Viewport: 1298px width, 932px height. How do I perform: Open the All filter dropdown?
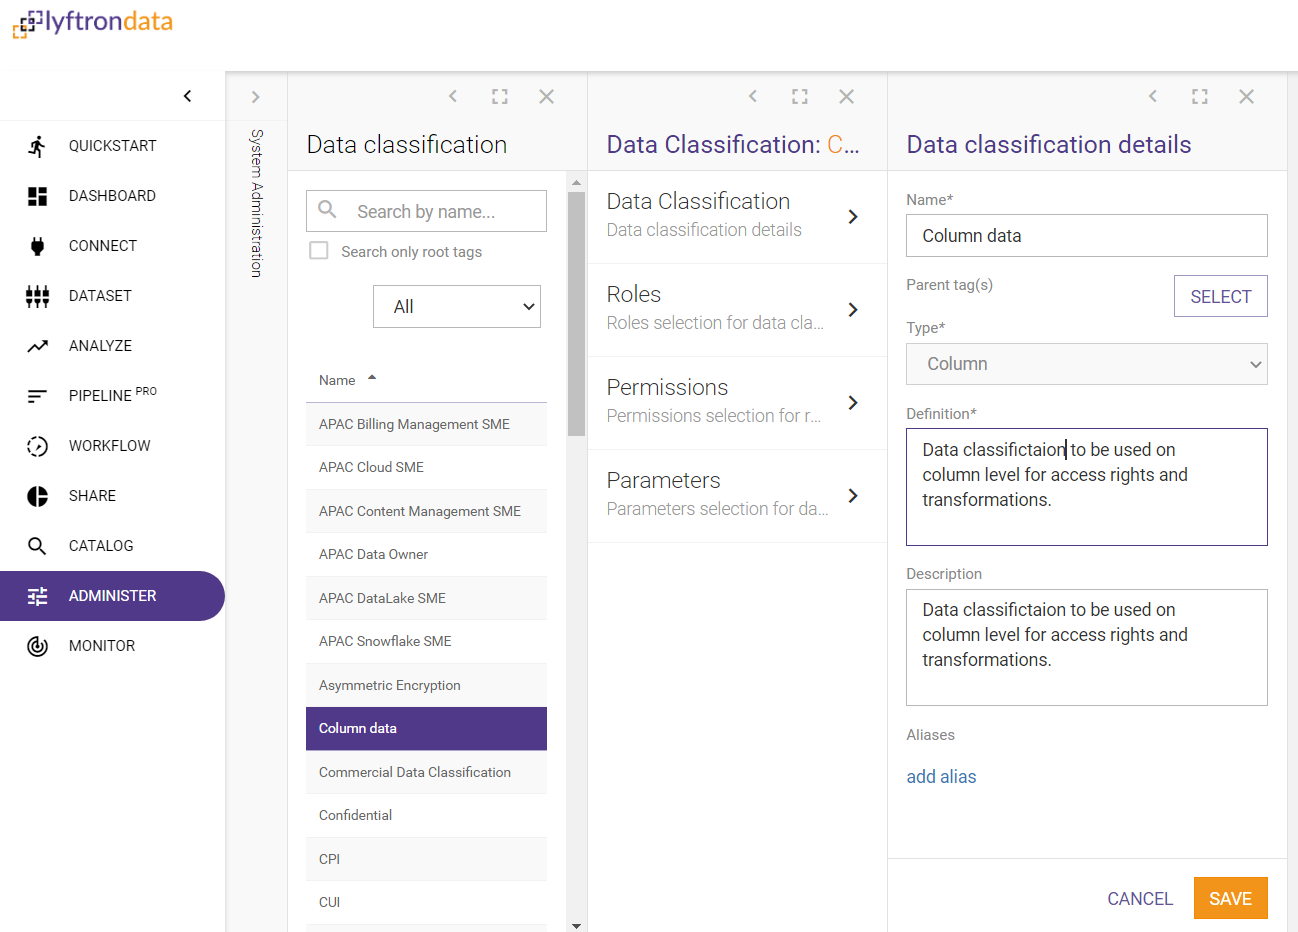[457, 307]
